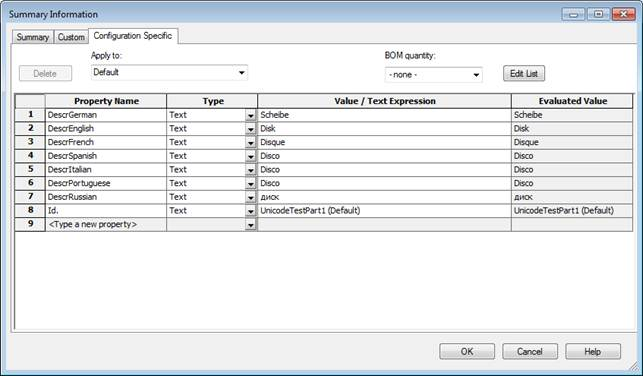Viewport: 643px width, 376px height.
Task: Click the evaluated value Scheibe cell
Action: [572, 115]
